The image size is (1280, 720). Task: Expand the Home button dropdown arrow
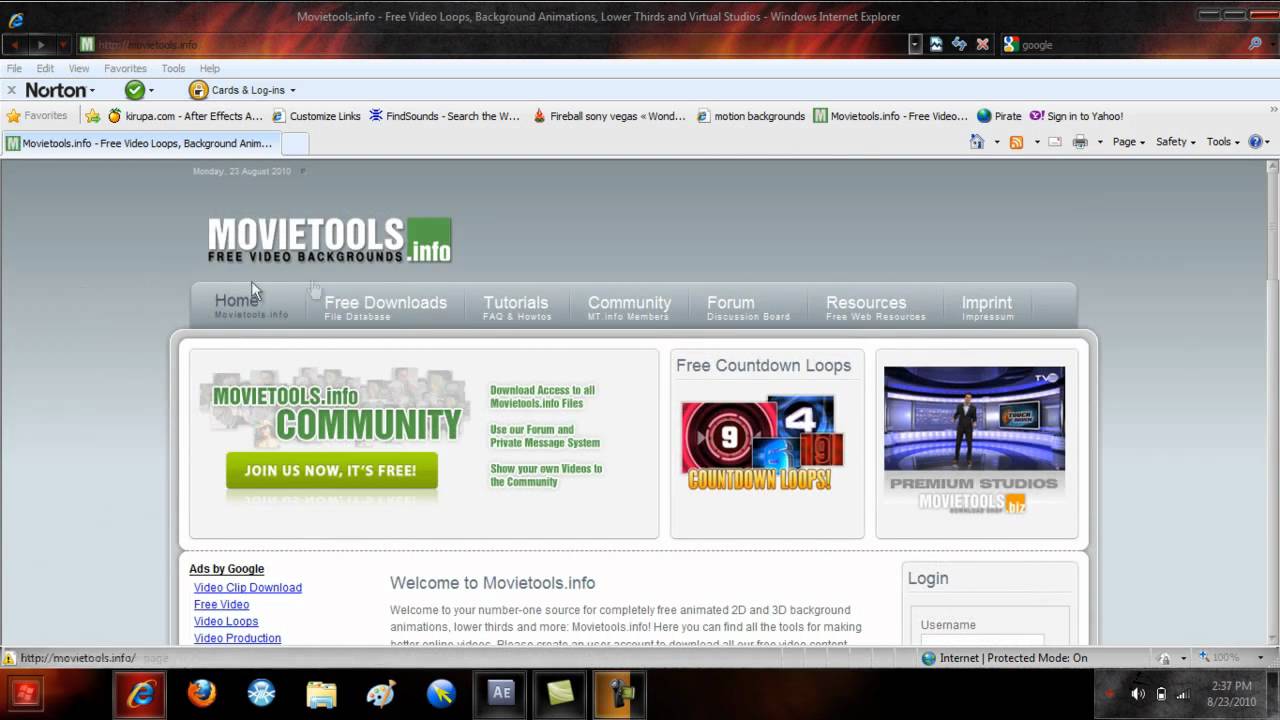(x=996, y=142)
